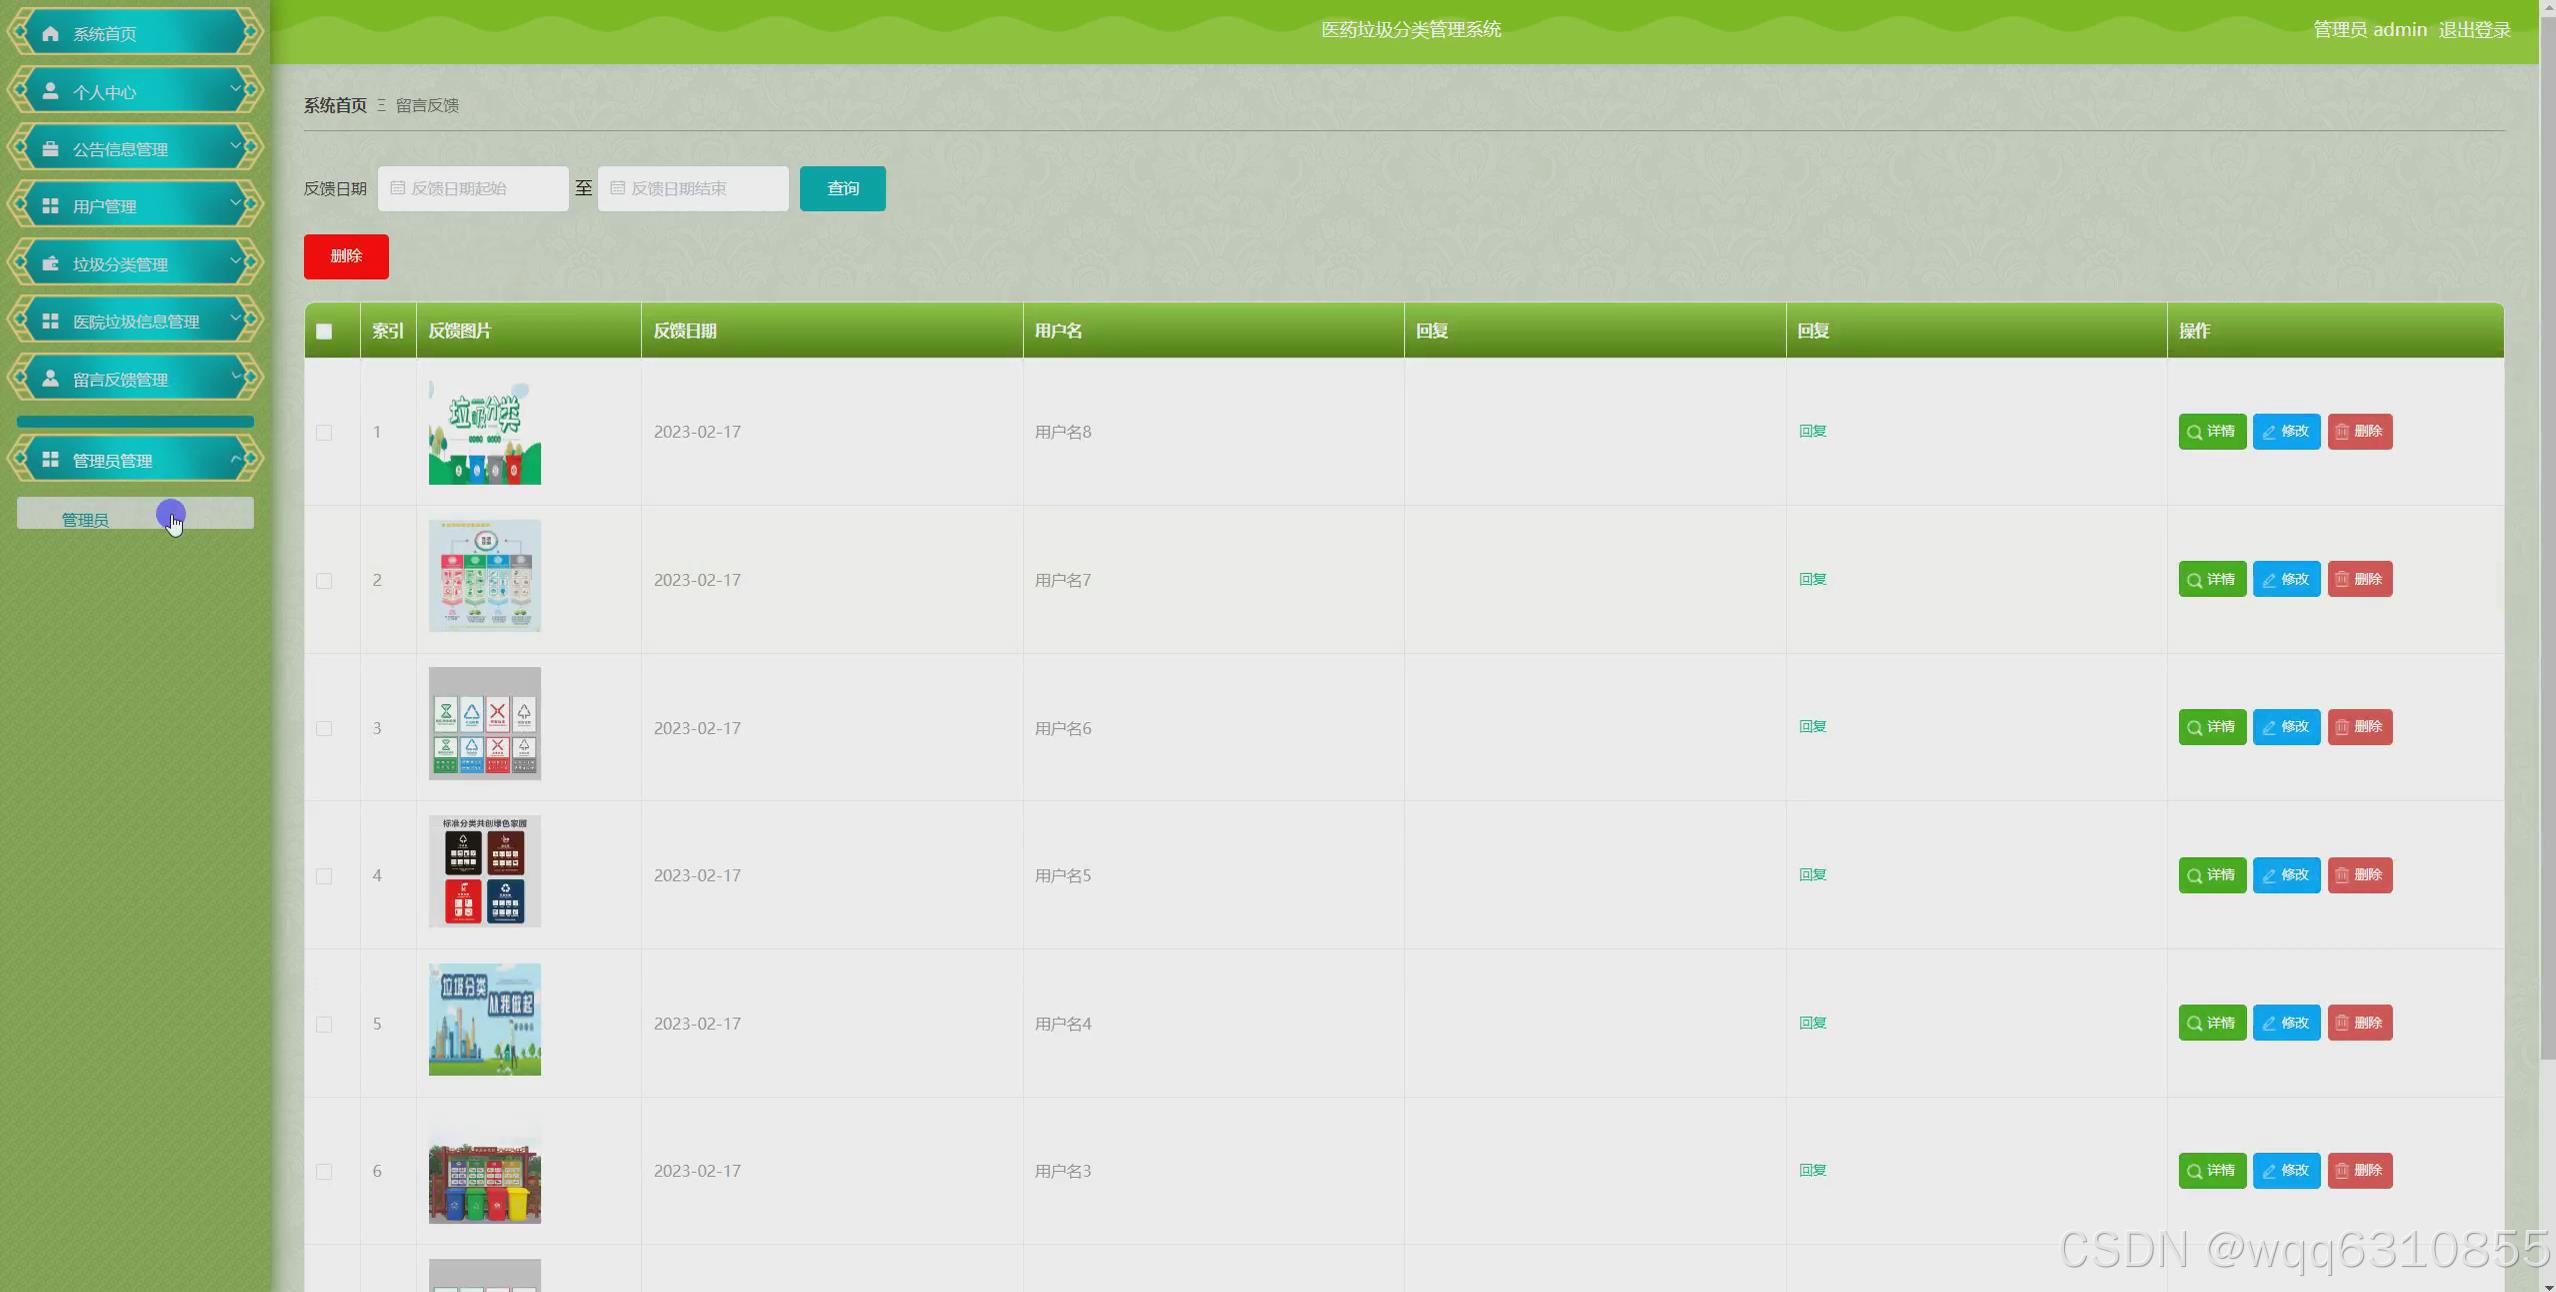Click the home icon beside 系统首页
Viewport: 2556px width, 1292px height.
pyautogui.click(x=51, y=34)
